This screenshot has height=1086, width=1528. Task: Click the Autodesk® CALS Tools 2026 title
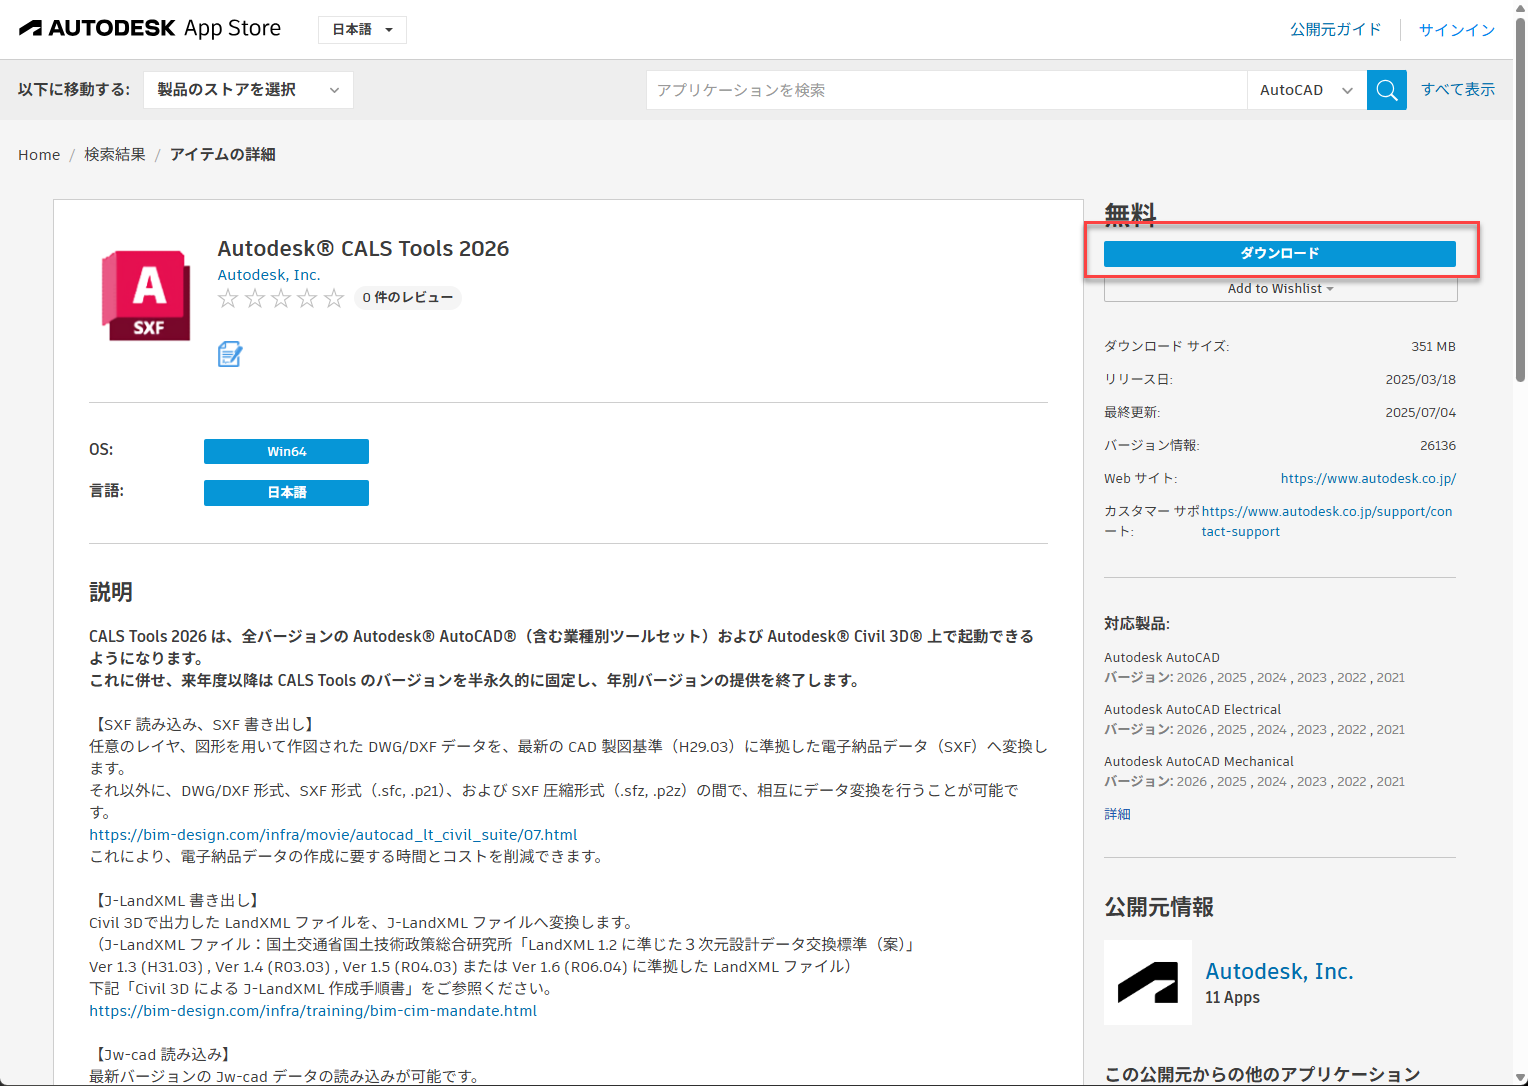(363, 249)
